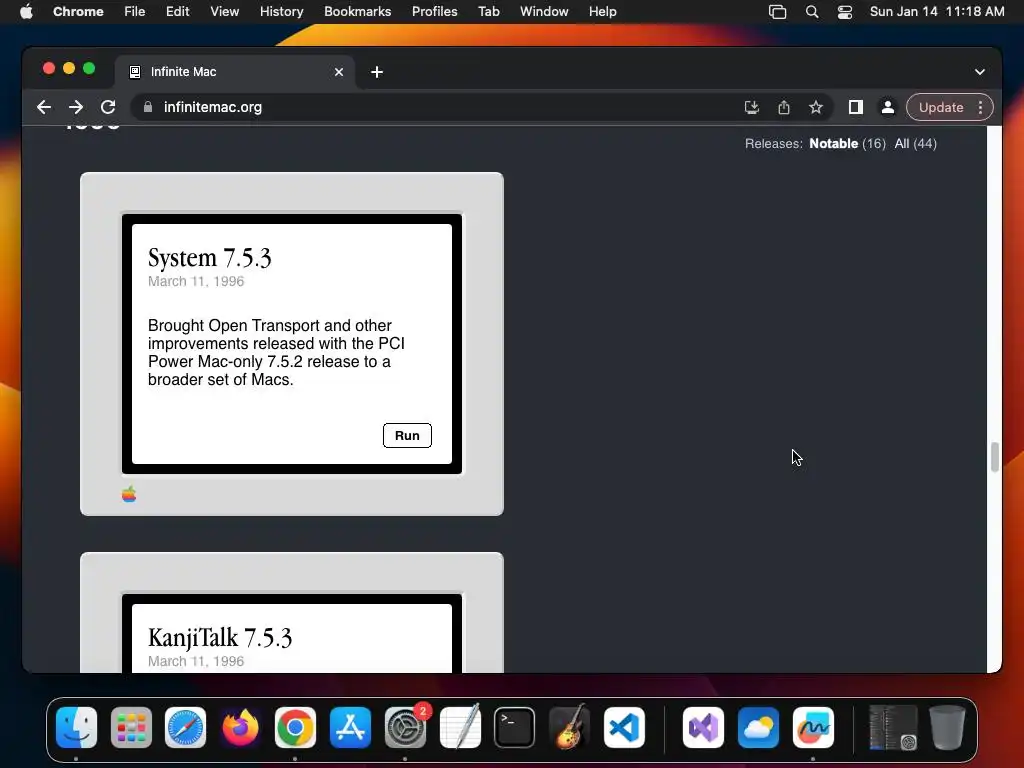1024x768 pixels.
Task: Bookmark this tab with the star icon
Action: click(x=816, y=107)
